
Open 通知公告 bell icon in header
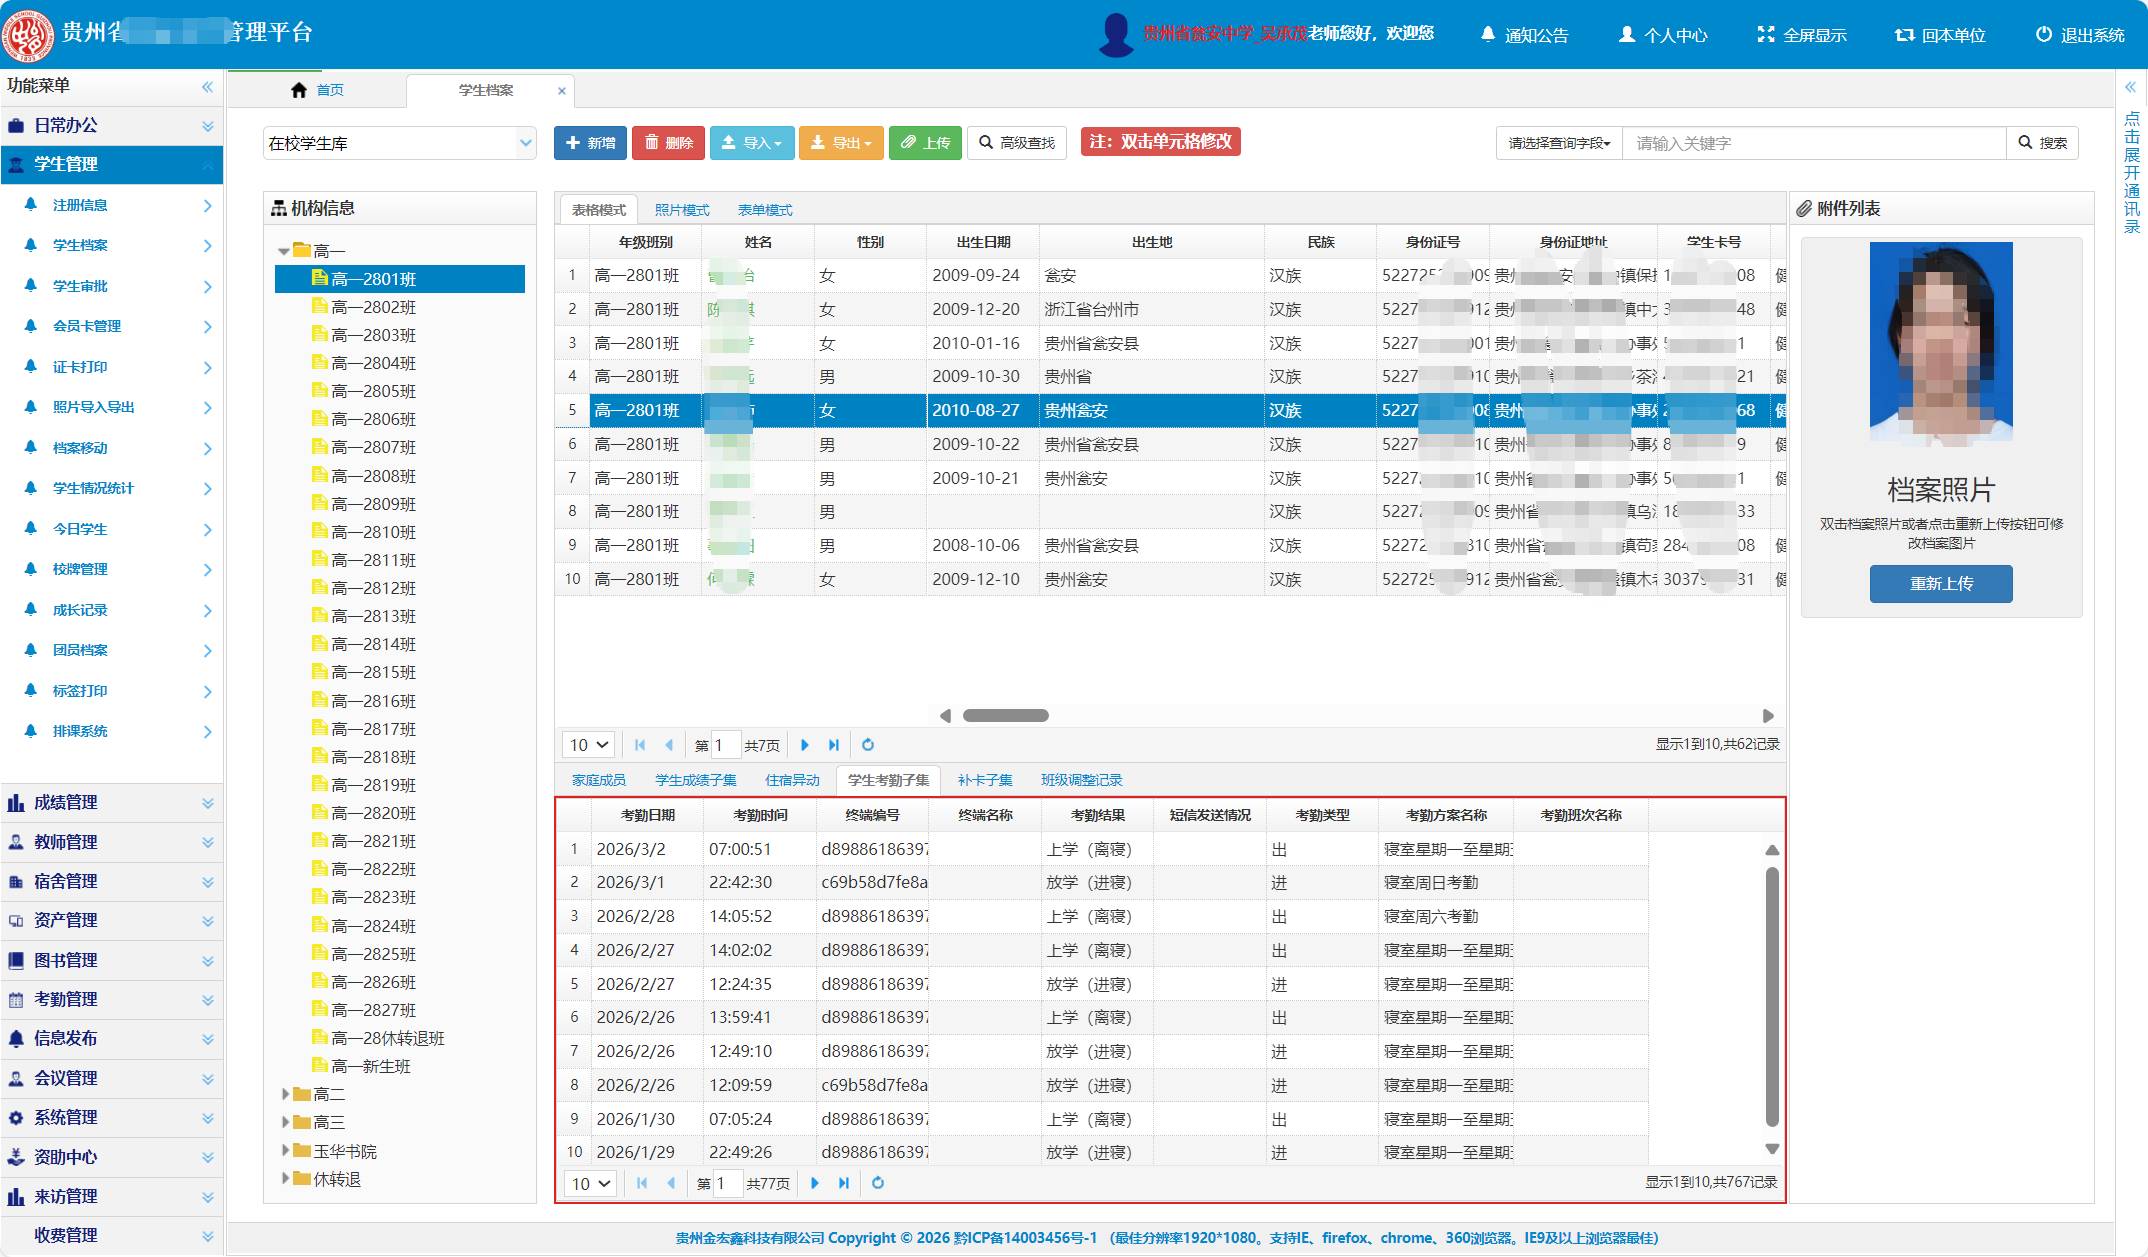click(x=1487, y=35)
